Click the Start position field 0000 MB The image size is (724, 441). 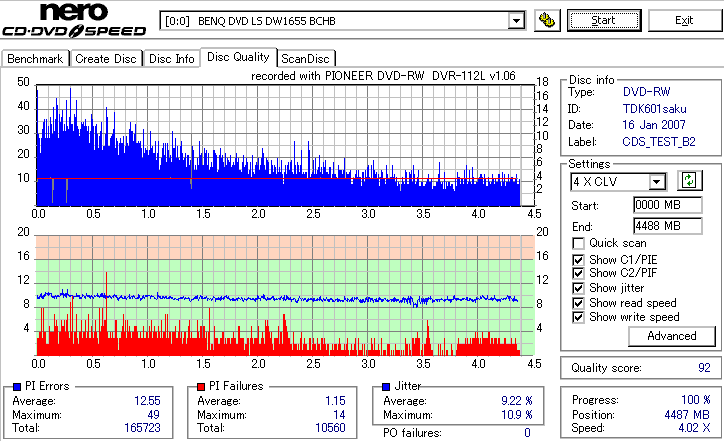(x=668, y=205)
